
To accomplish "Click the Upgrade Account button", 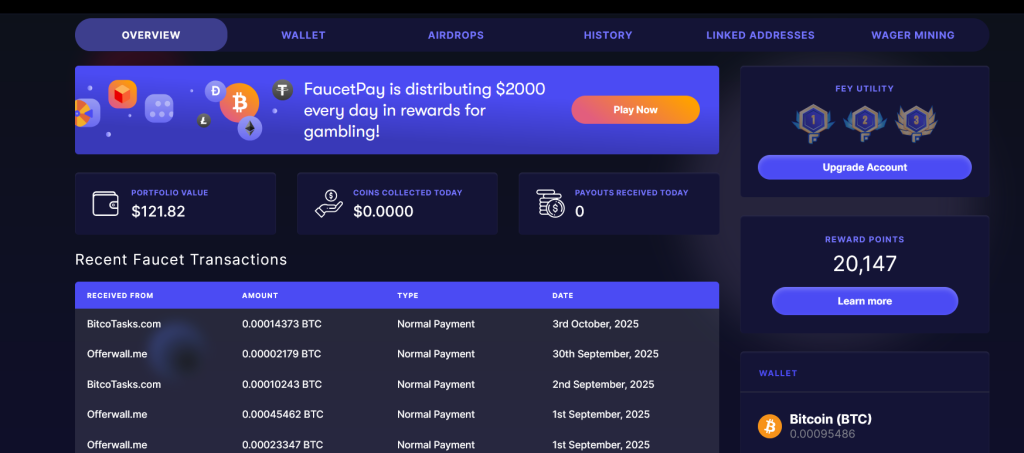I will pos(864,167).
